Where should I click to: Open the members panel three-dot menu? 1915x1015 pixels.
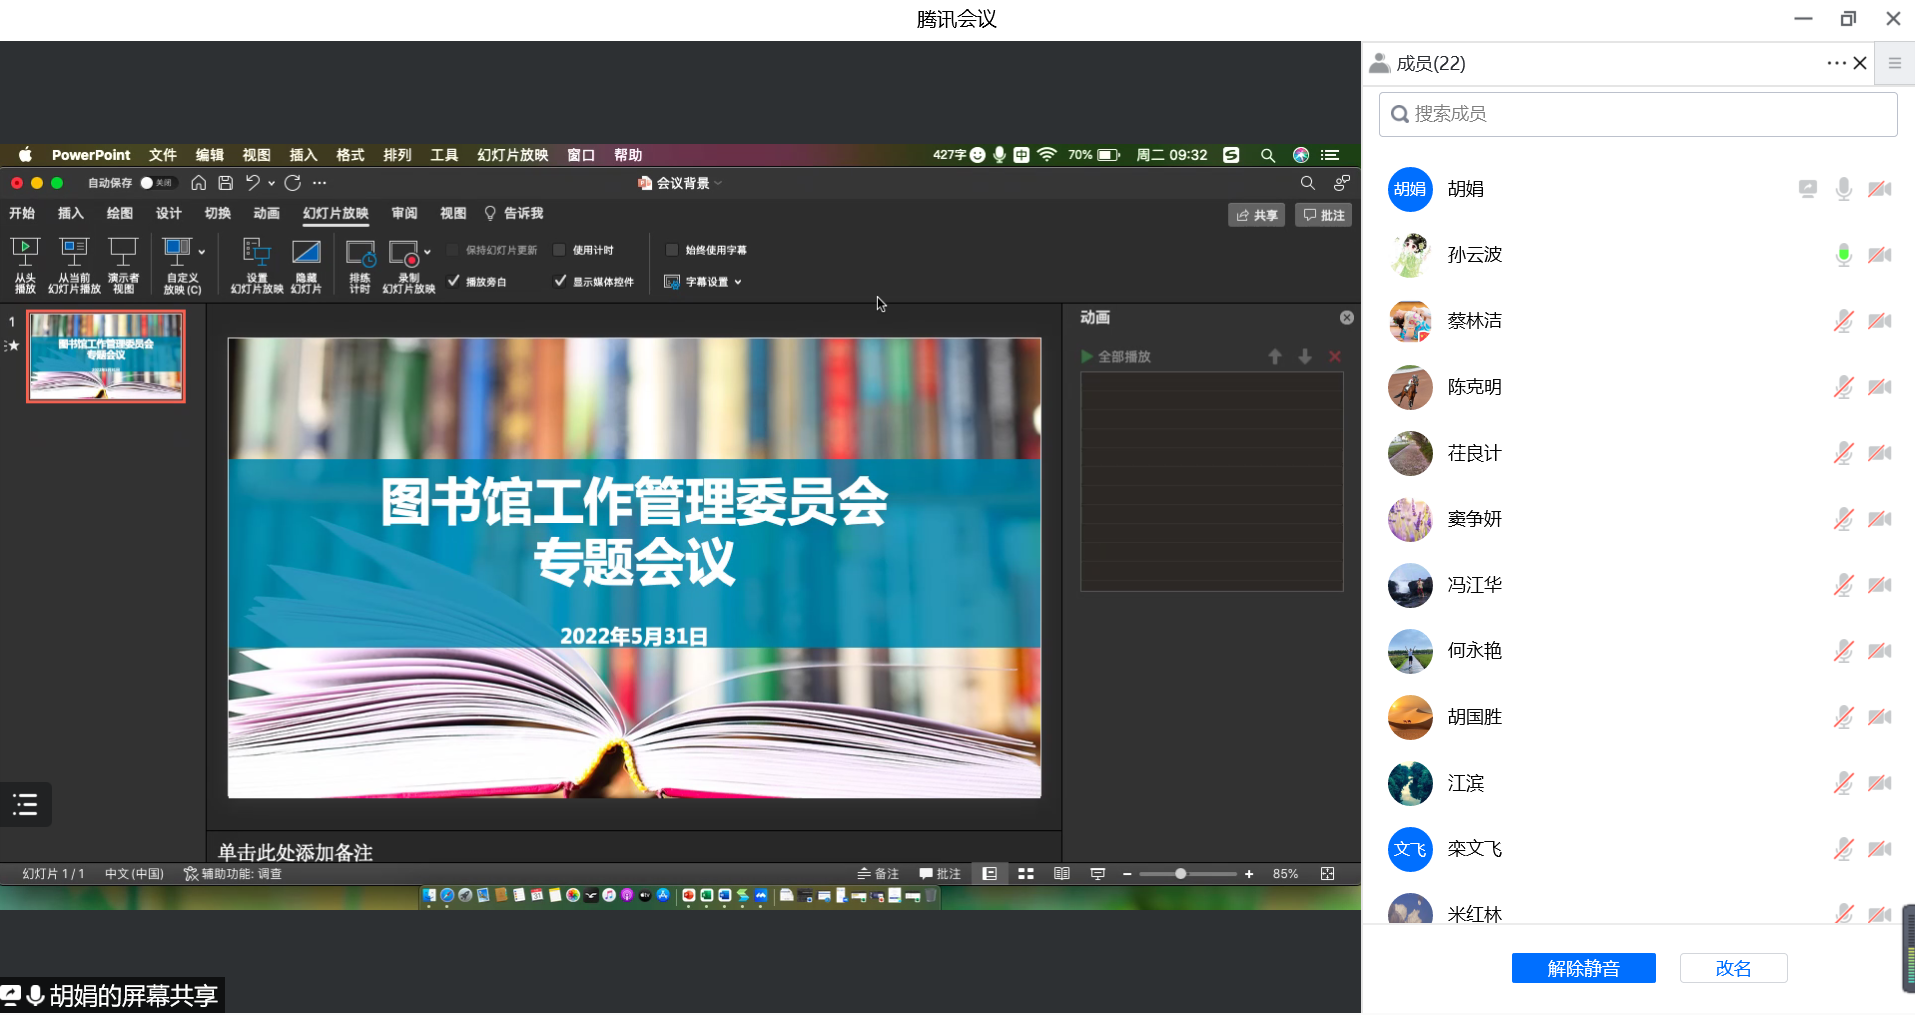pos(1836,63)
